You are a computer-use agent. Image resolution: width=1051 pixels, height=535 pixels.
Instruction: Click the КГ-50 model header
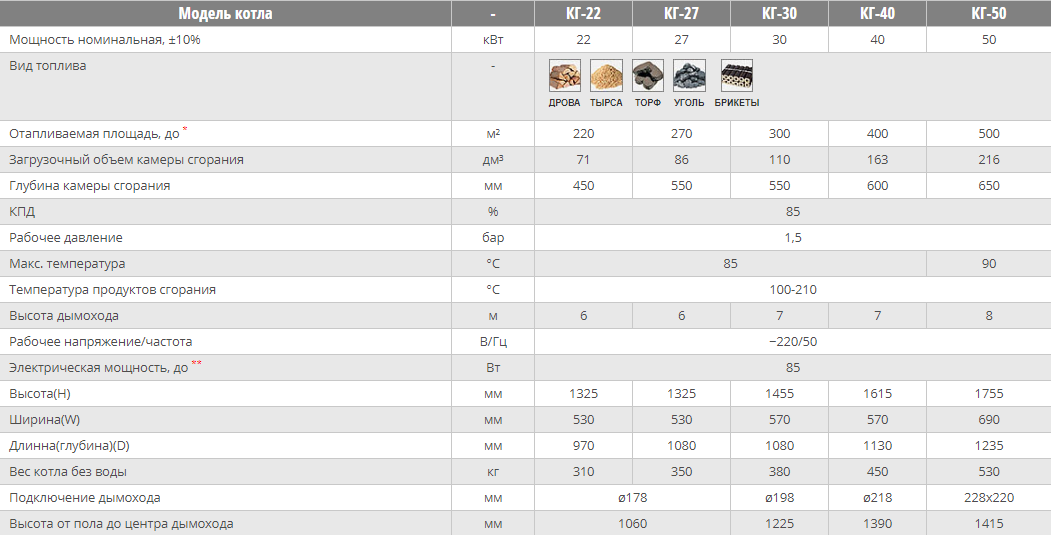988,13
